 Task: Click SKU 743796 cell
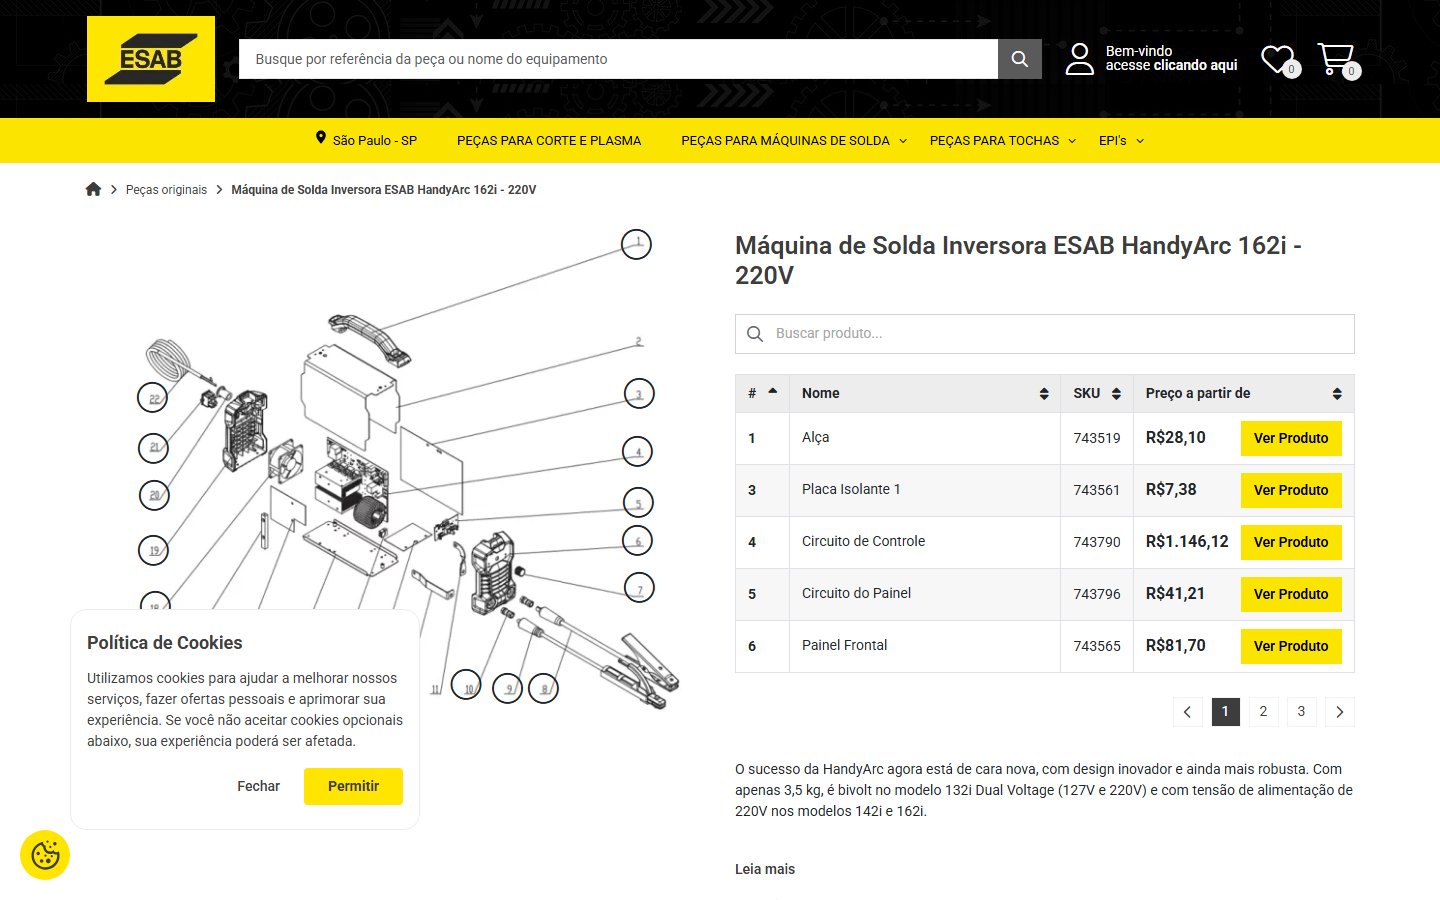1097,594
